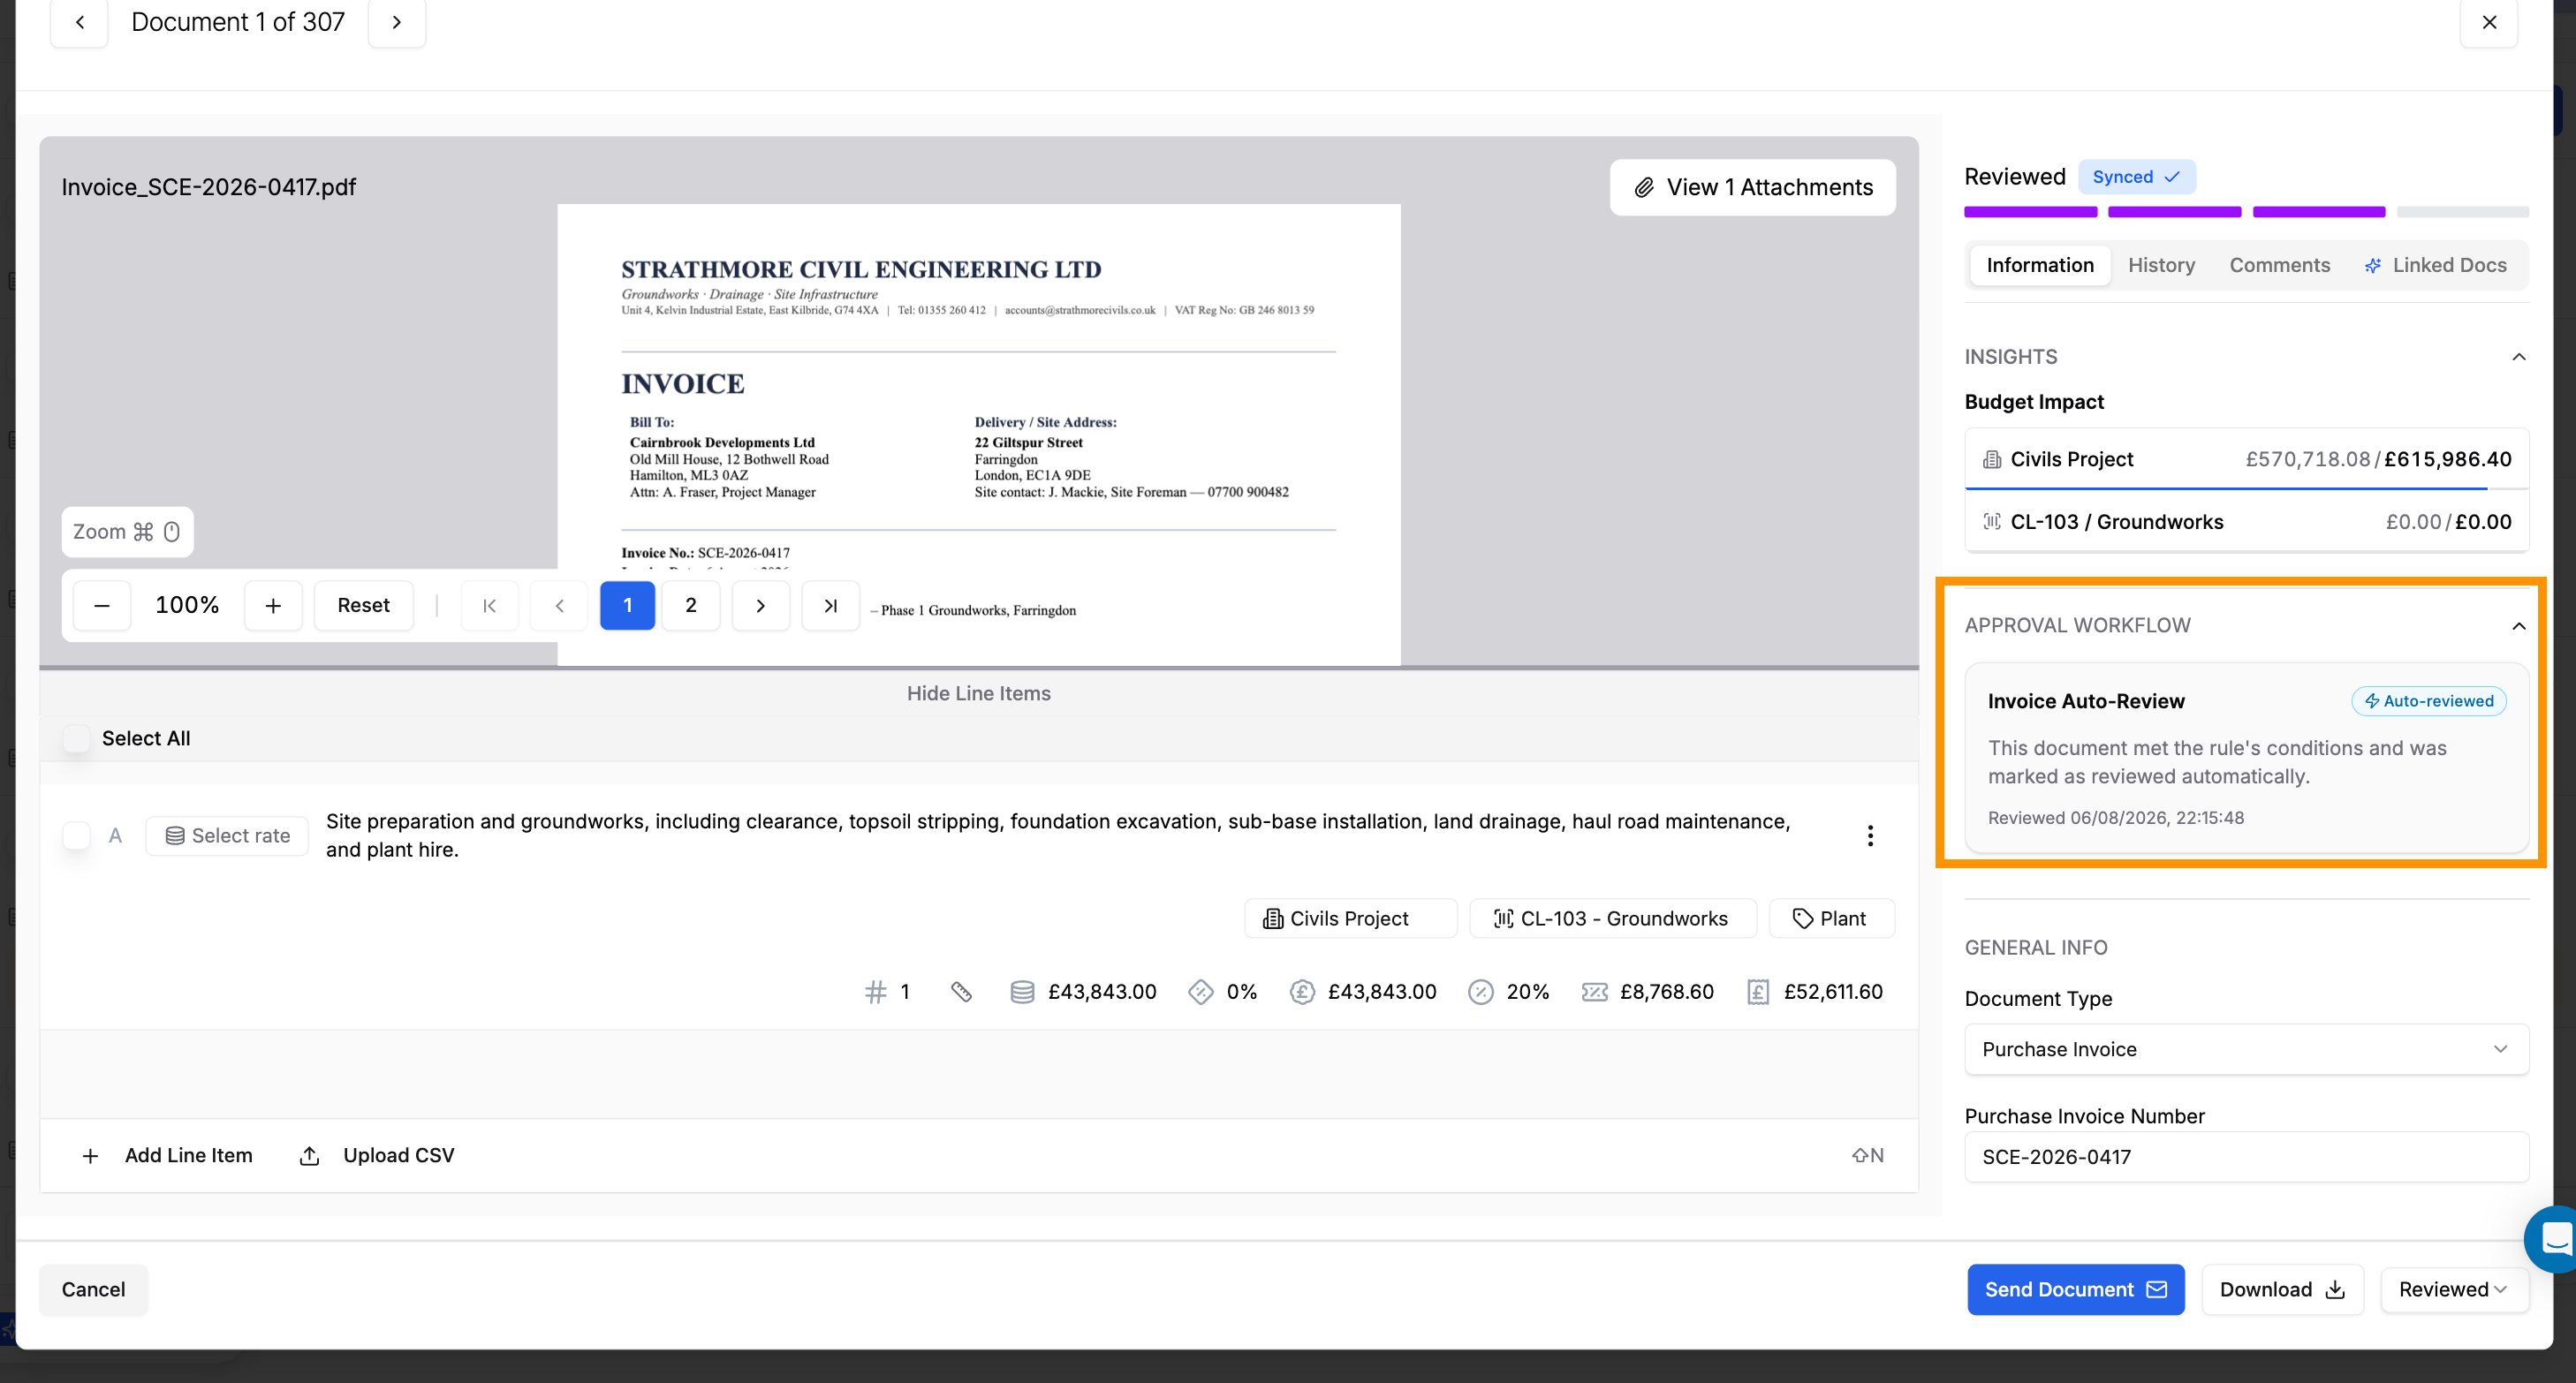Close the document viewer dialog
Screen dimensions: 2576x1383
pos(2489,22)
